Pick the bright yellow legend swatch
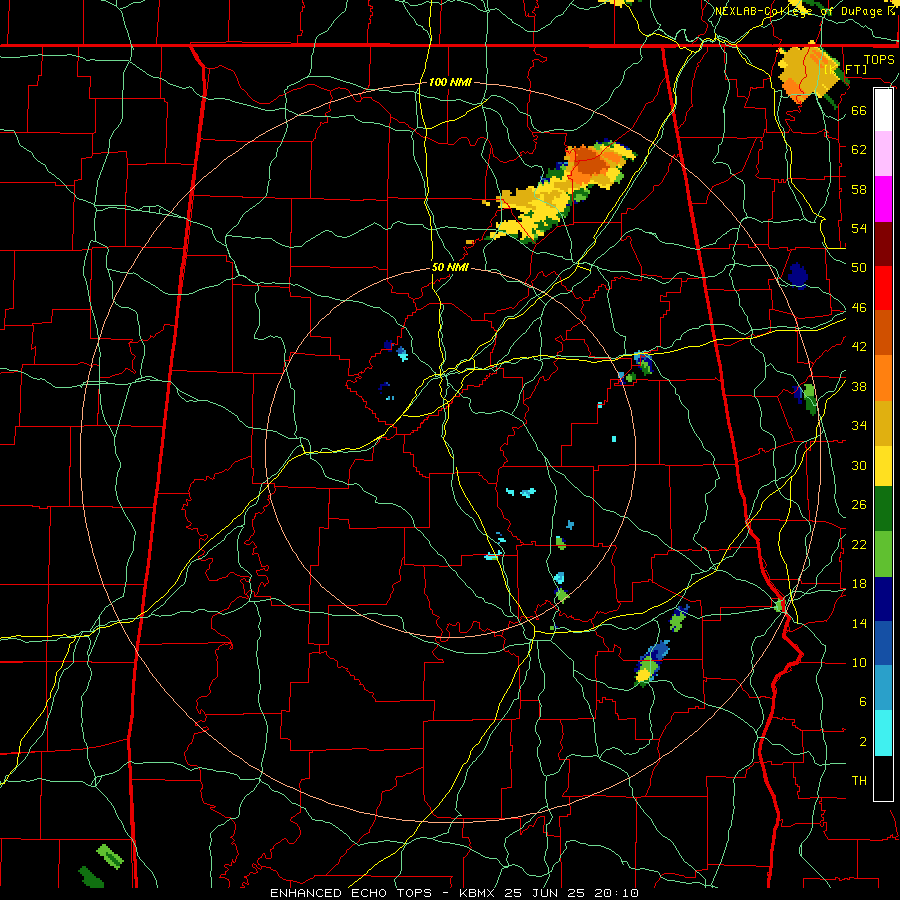The width and height of the screenshot is (900, 900). 883,465
